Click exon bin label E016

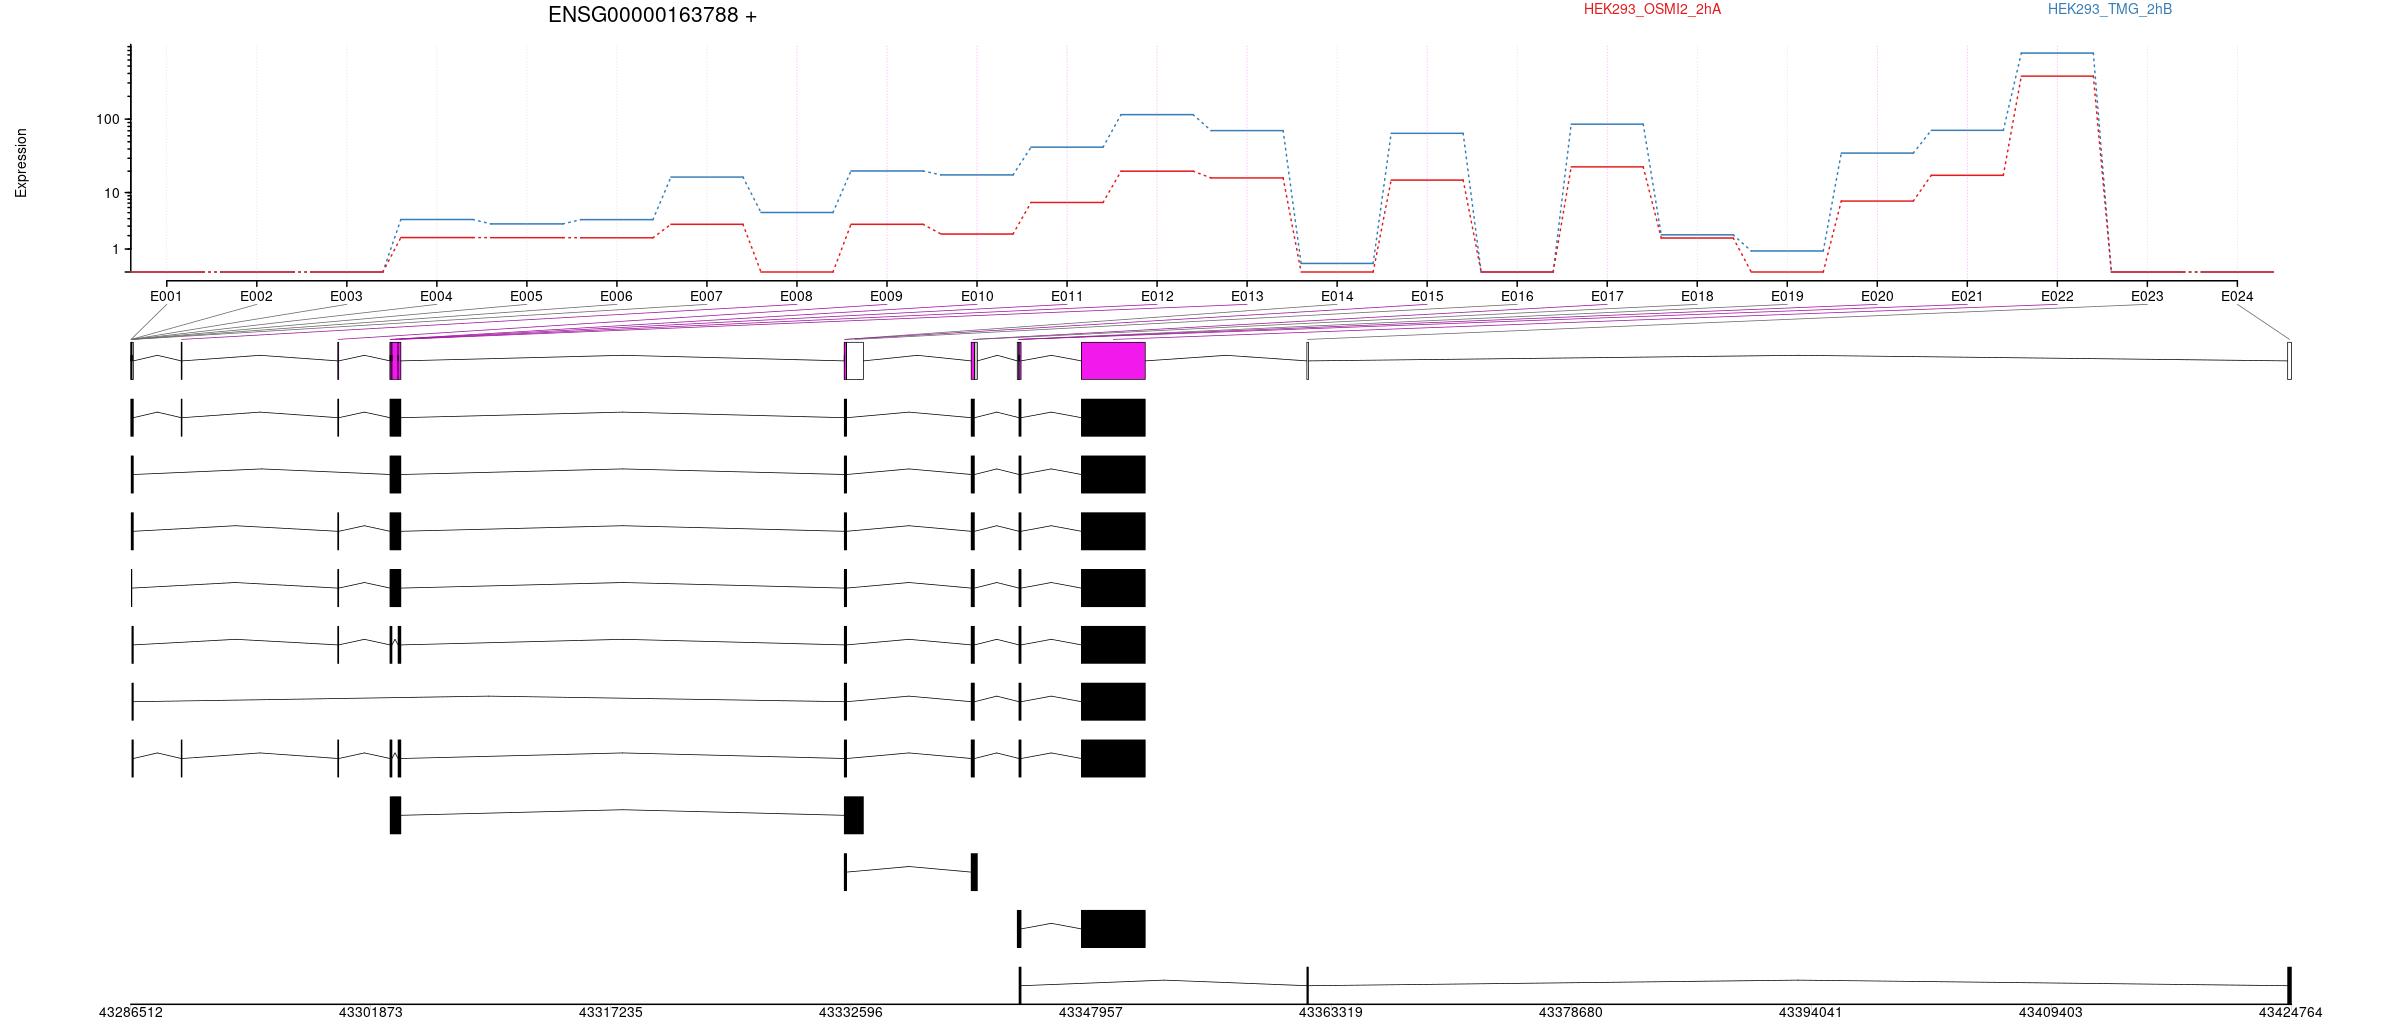(1517, 296)
